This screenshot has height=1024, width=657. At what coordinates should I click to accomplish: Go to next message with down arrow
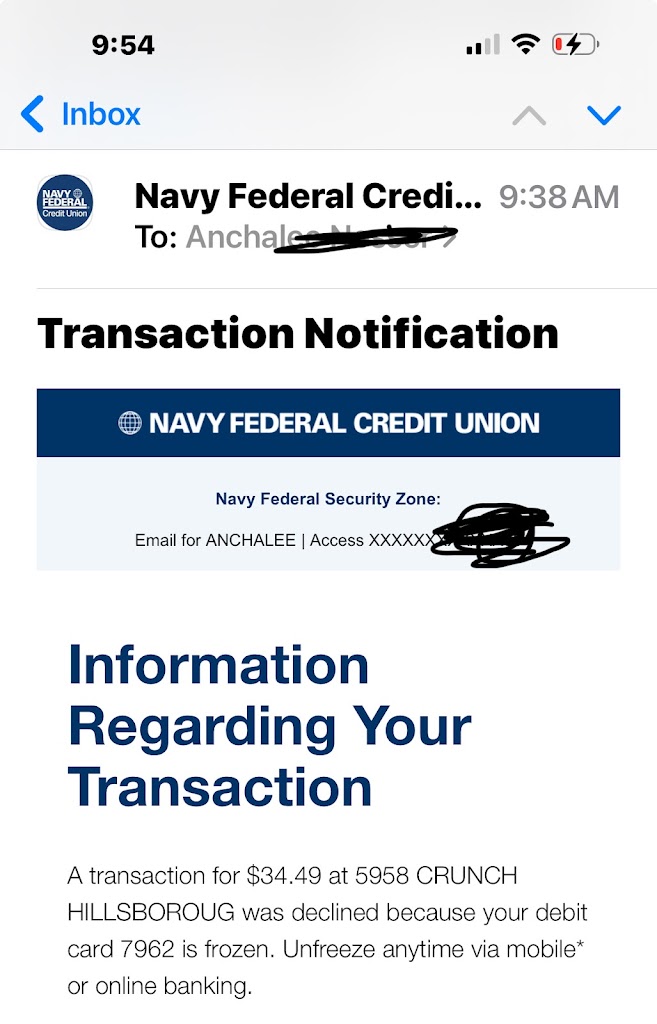point(604,116)
